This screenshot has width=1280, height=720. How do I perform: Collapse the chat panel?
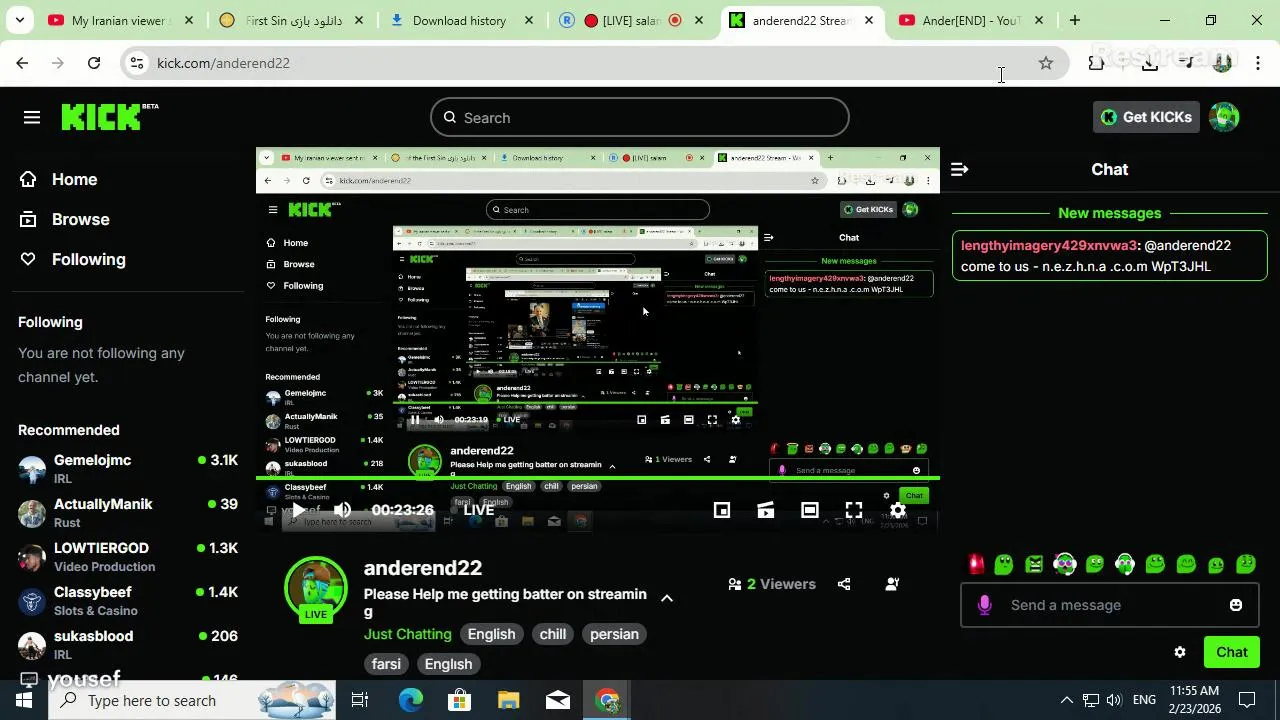click(x=959, y=170)
